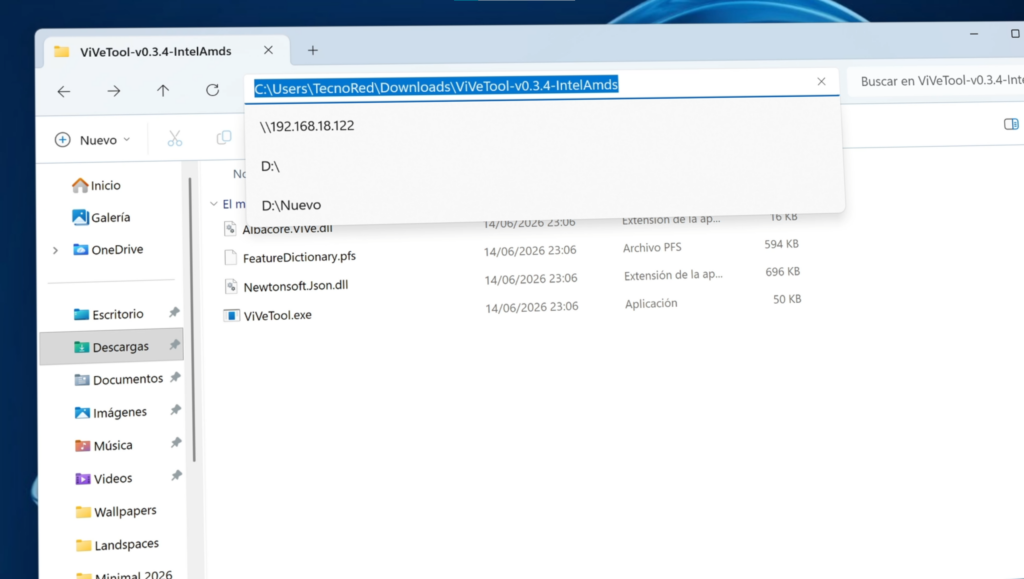Screen dimensions: 1024x579
Task: Select the \\192.168.18.122 address suggestion
Action: click(x=307, y=126)
